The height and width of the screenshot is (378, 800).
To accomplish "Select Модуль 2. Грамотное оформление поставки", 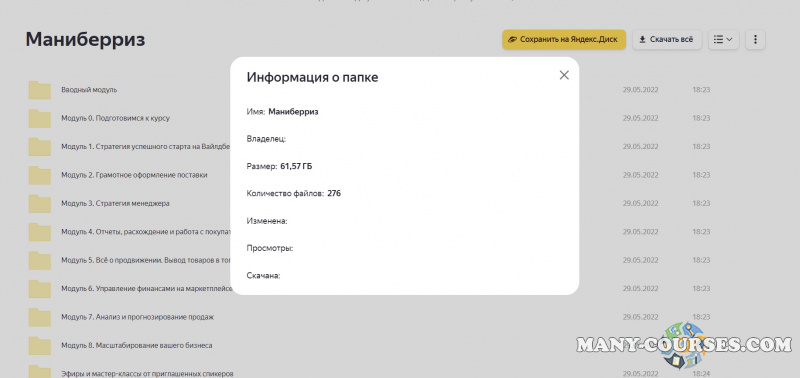I will coord(134,175).
